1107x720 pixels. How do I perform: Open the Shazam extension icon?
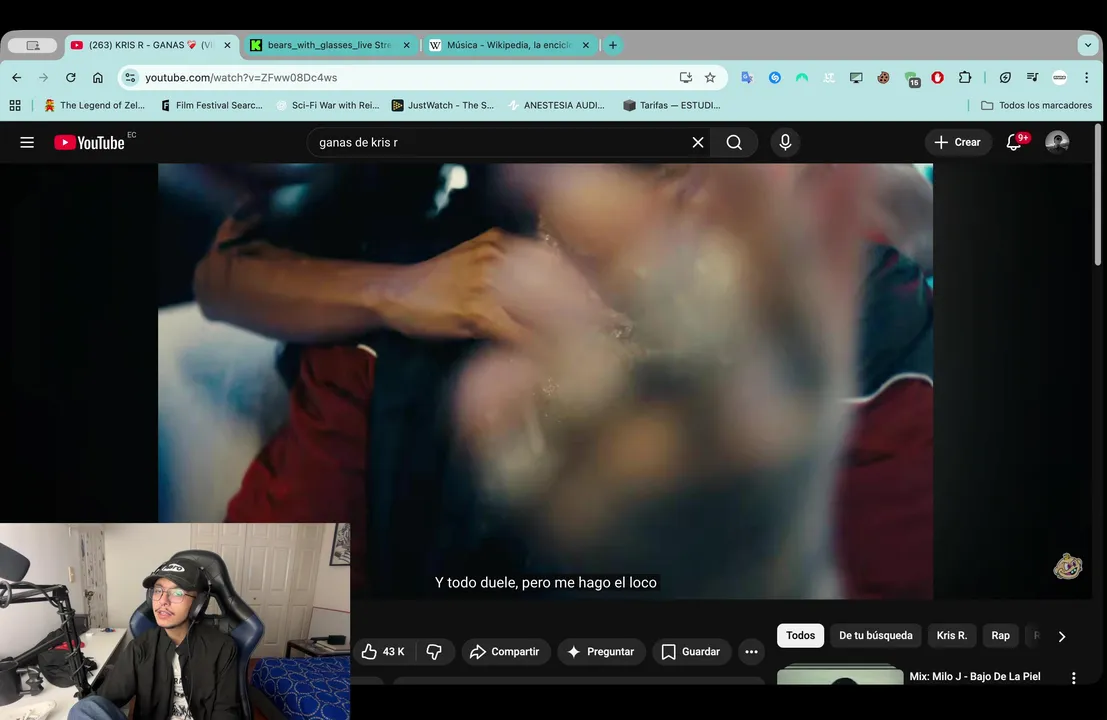pos(774,78)
